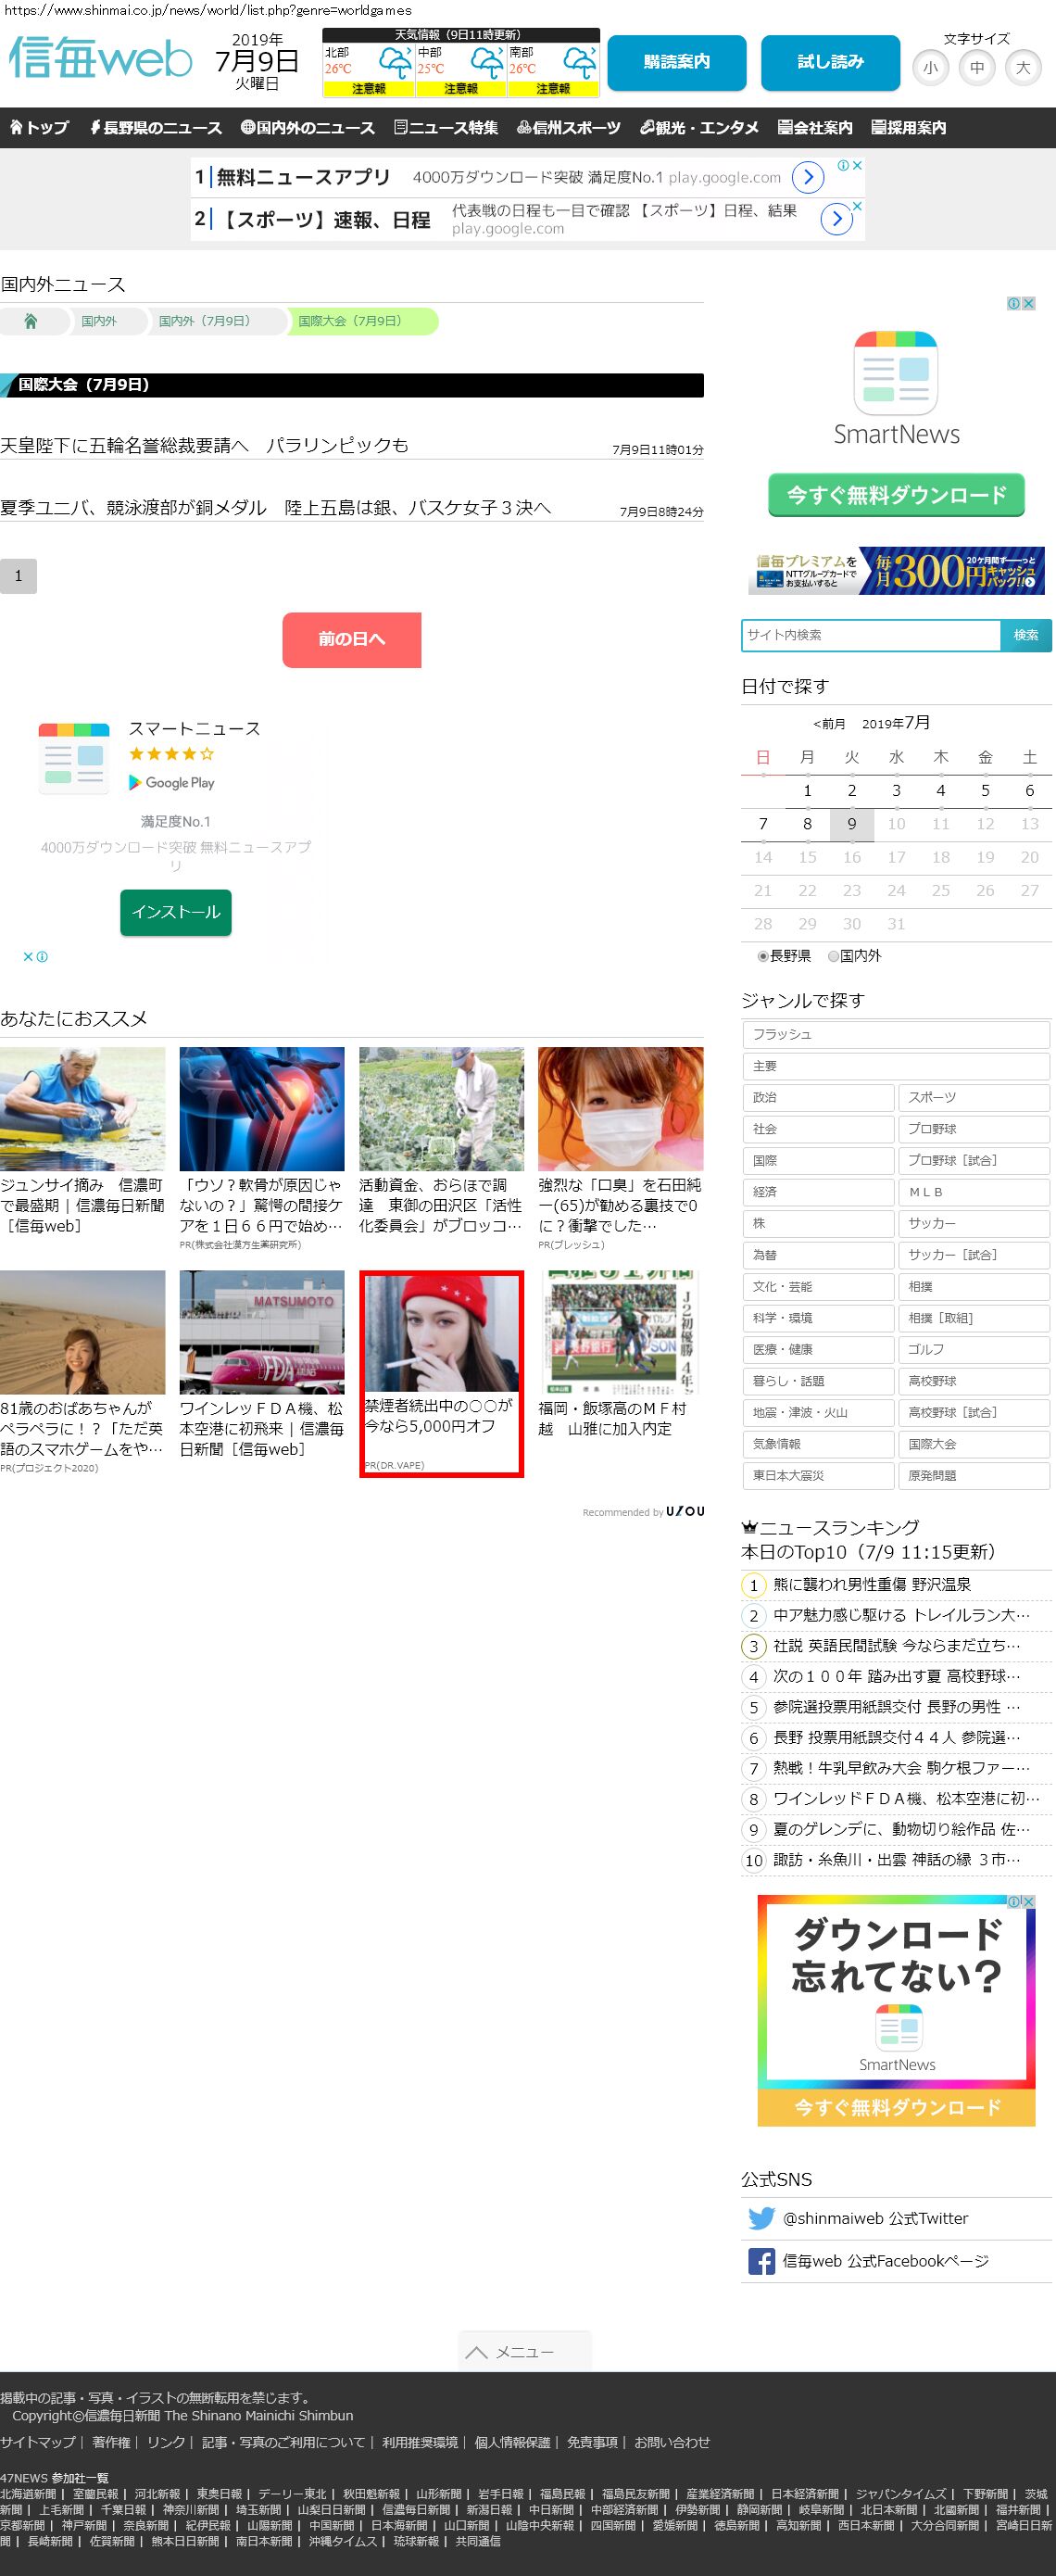The height and width of the screenshot is (2576, 1056).
Task: Open ranking item 熊に襲われ男性重傷
Action: tap(872, 1585)
